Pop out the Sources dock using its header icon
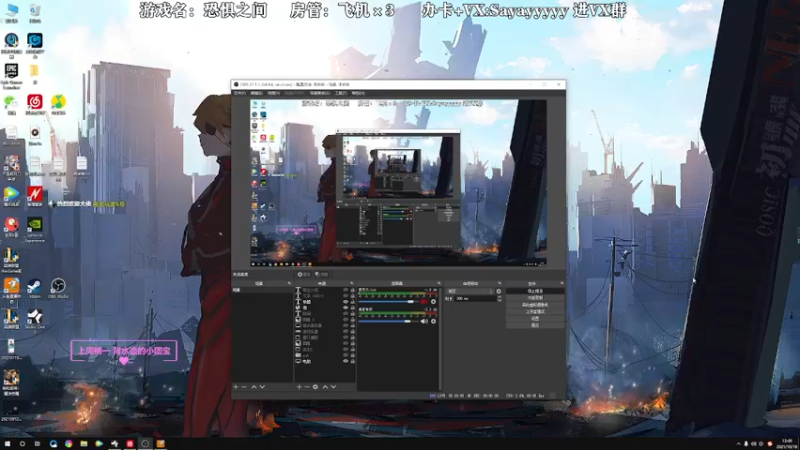The height and width of the screenshot is (450, 800). (x=352, y=283)
